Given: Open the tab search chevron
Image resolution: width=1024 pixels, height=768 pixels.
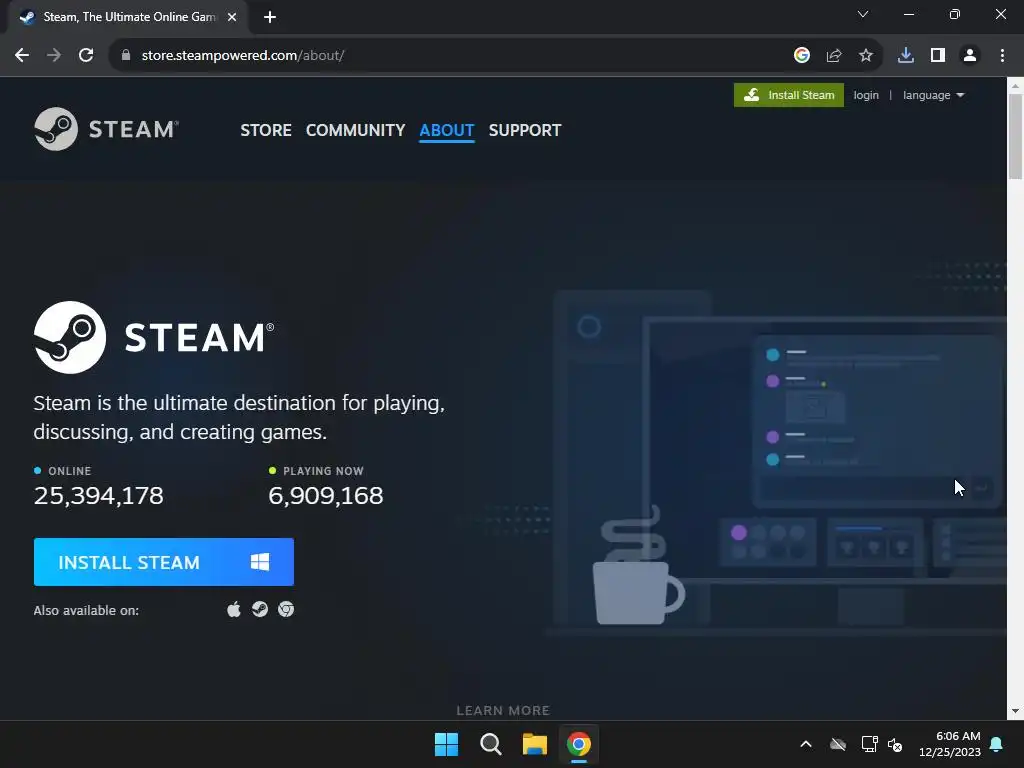Looking at the screenshot, I should pyautogui.click(x=863, y=14).
